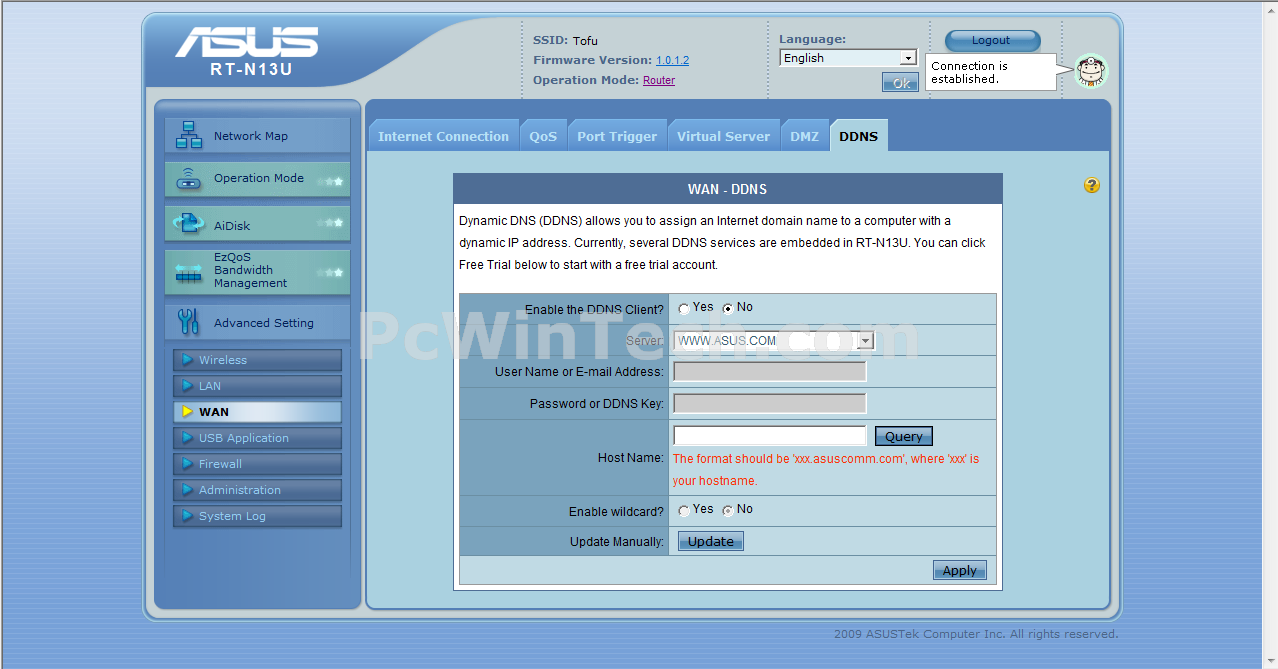1278x669 pixels.
Task: Open the AiDisk page
Action: 257,224
